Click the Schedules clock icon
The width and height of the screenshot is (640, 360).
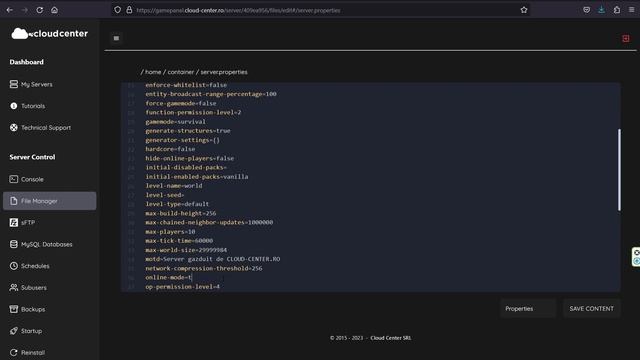pos(13,266)
